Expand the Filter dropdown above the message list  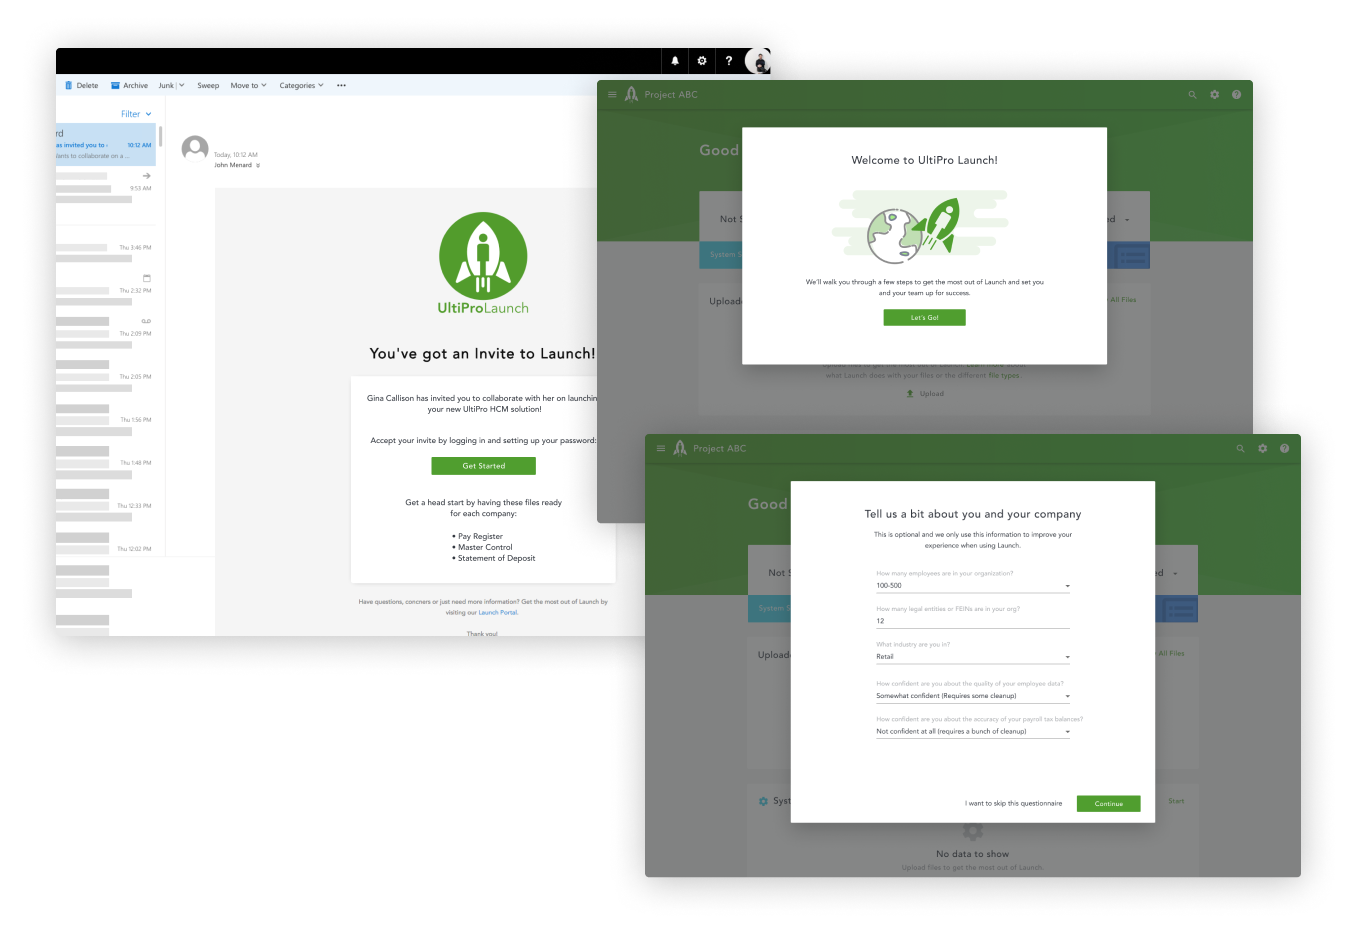[x=136, y=114]
